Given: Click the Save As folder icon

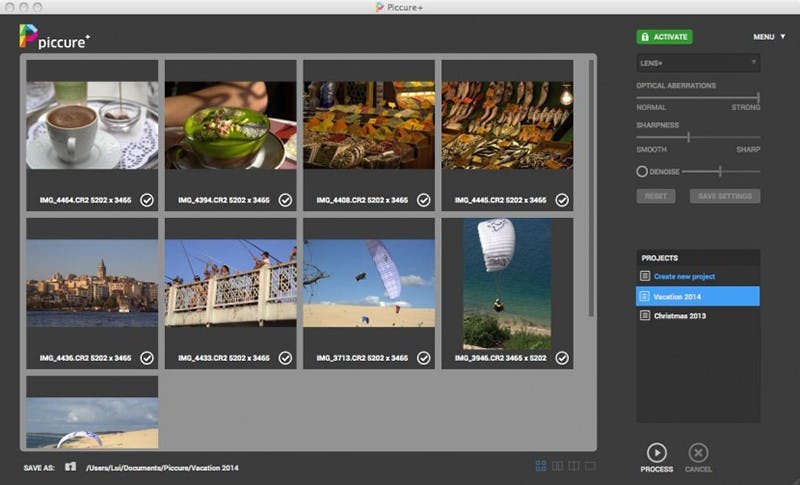Looking at the screenshot, I should tap(71, 466).
